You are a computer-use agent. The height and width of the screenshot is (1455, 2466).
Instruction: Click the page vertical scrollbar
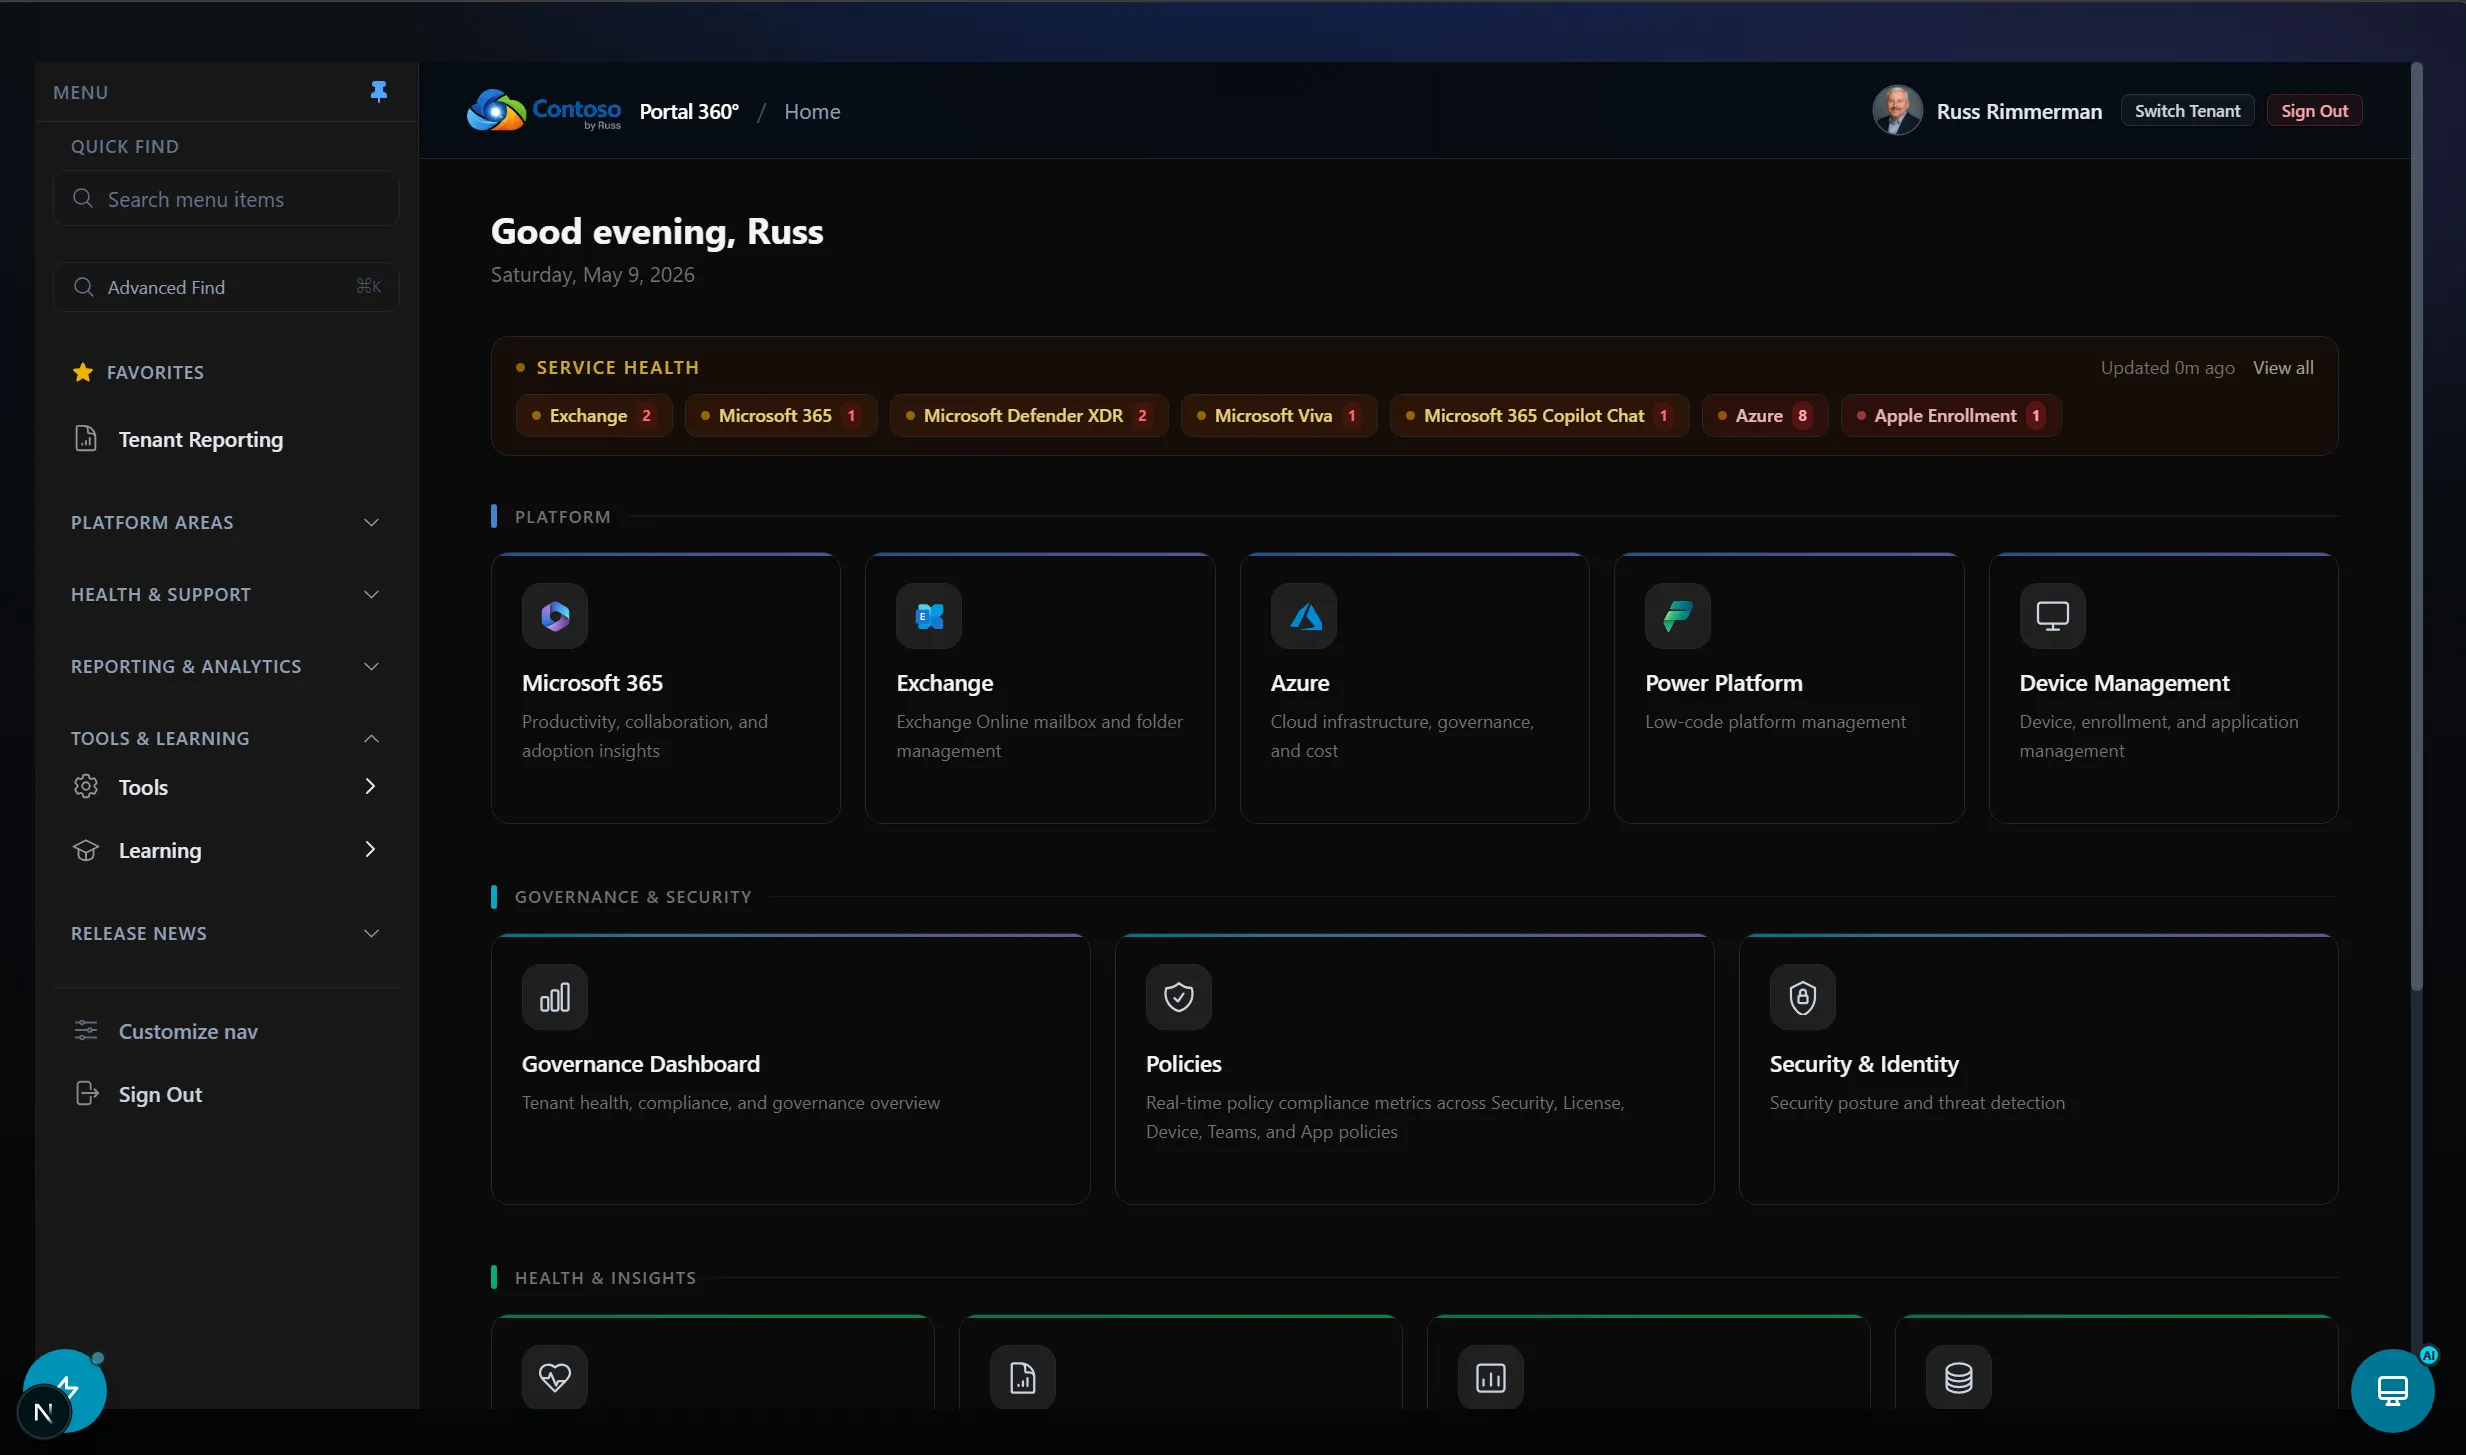2417,527
